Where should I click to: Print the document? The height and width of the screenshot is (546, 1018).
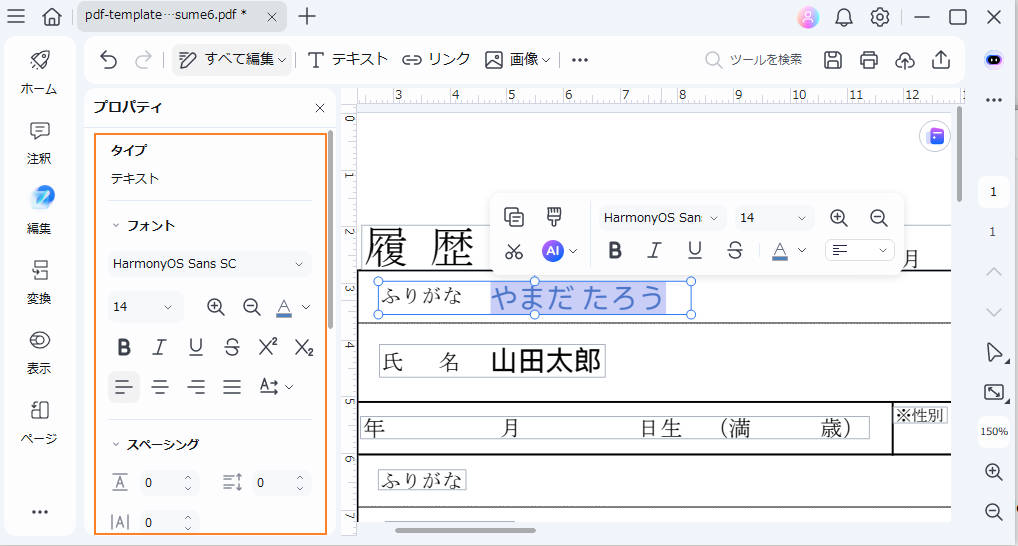pyautogui.click(x=869, y=60)
